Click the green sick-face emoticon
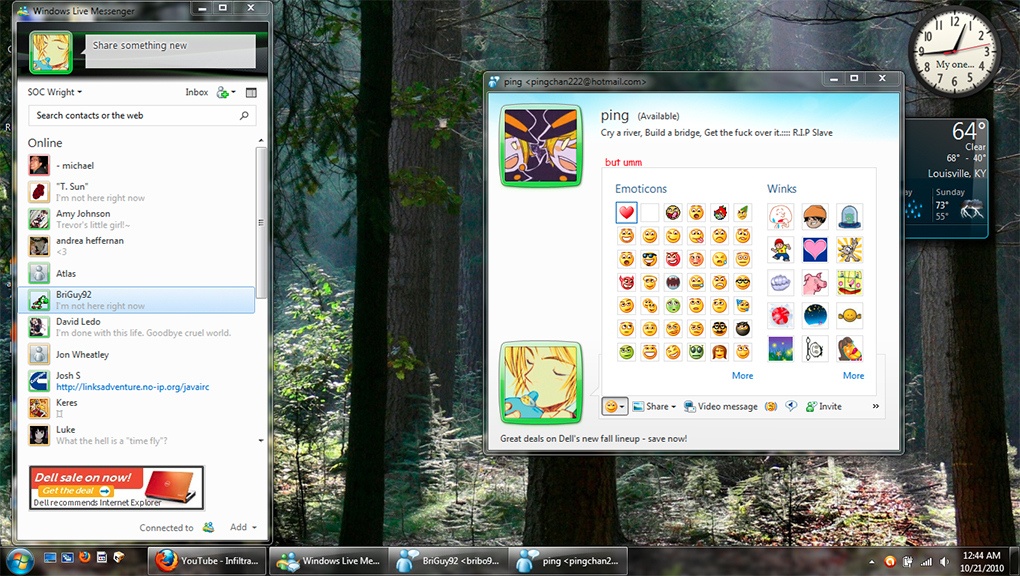Screen dimensions: 1020x576 (673, 305)
